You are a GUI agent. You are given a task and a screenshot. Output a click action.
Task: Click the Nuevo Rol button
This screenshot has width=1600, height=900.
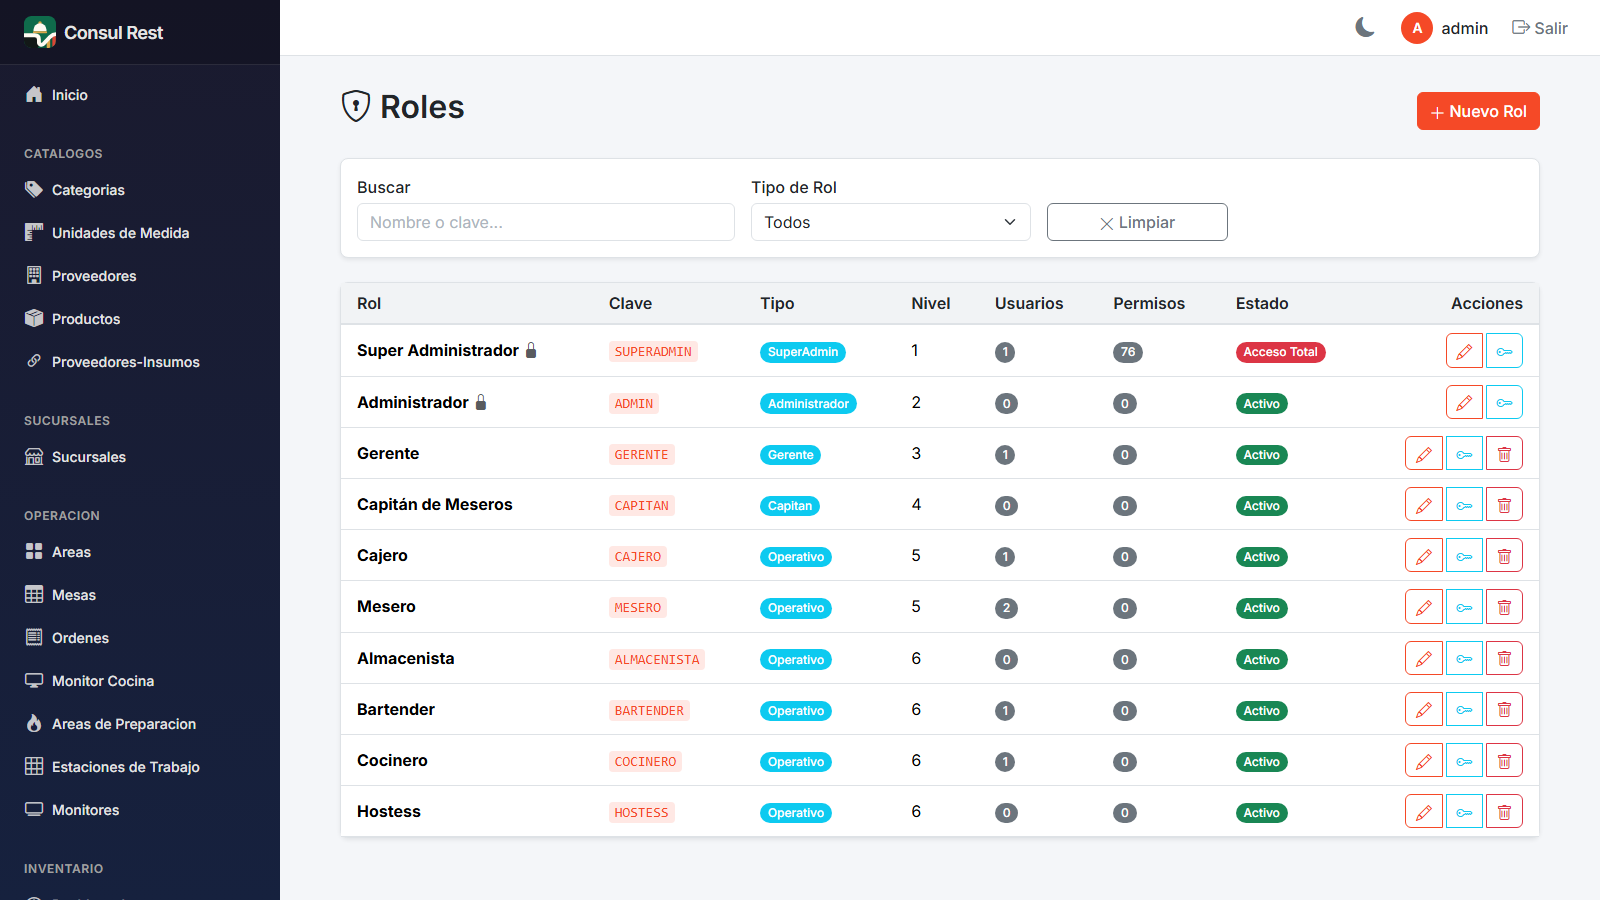click(1478, 111)
